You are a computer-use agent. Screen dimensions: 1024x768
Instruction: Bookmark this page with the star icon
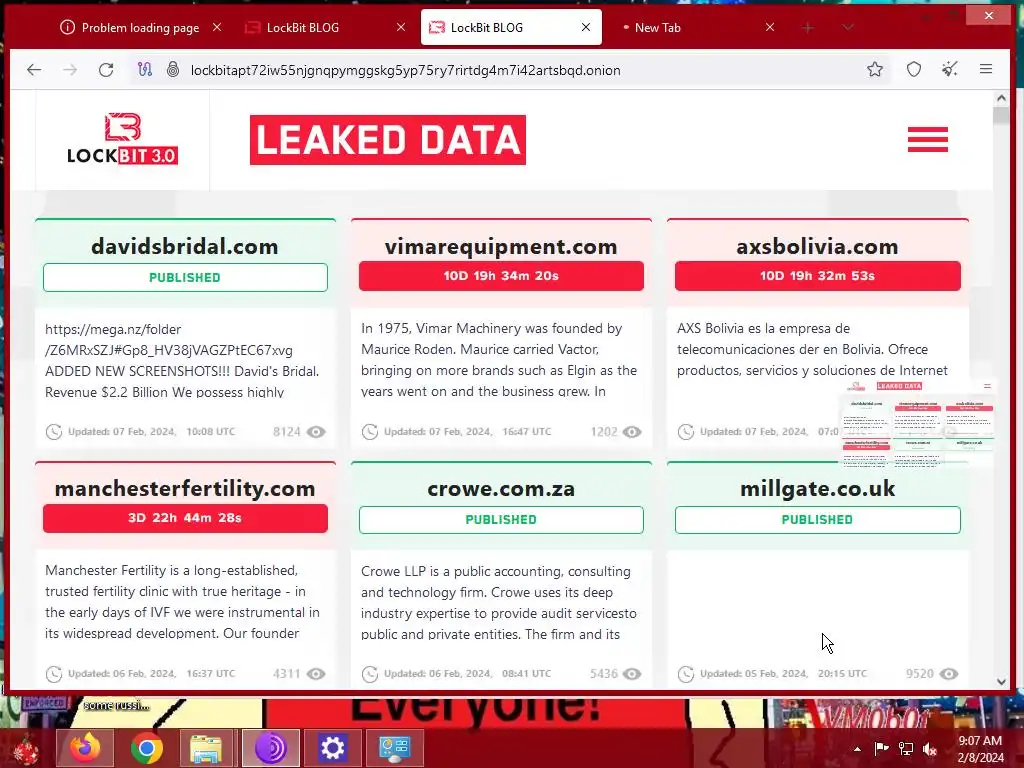875,69
